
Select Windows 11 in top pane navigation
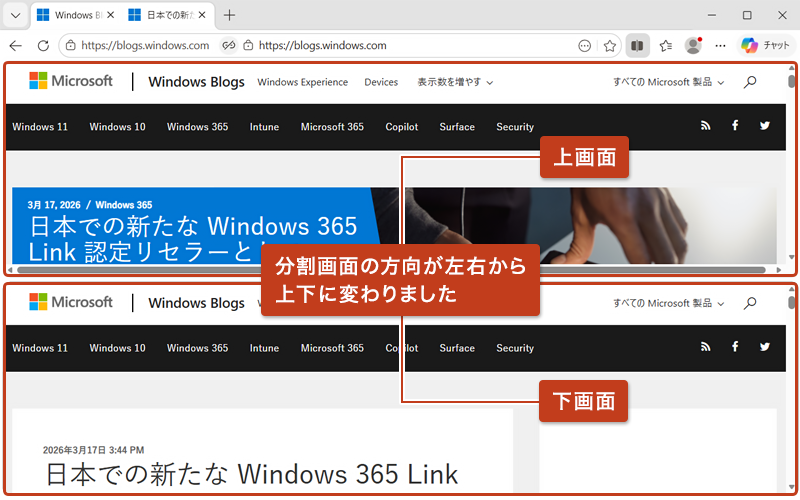coord(40,127)
